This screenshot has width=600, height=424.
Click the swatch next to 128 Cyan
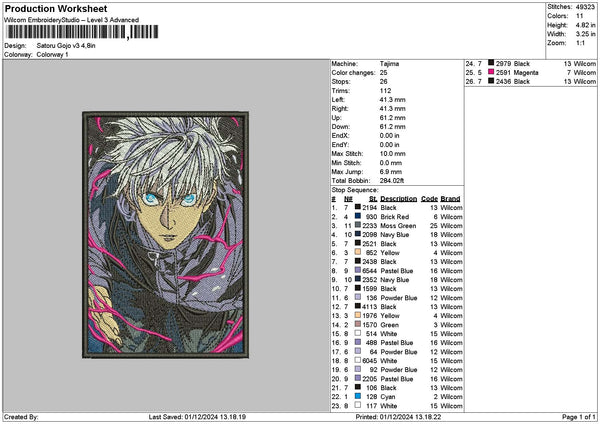(357, 396)
